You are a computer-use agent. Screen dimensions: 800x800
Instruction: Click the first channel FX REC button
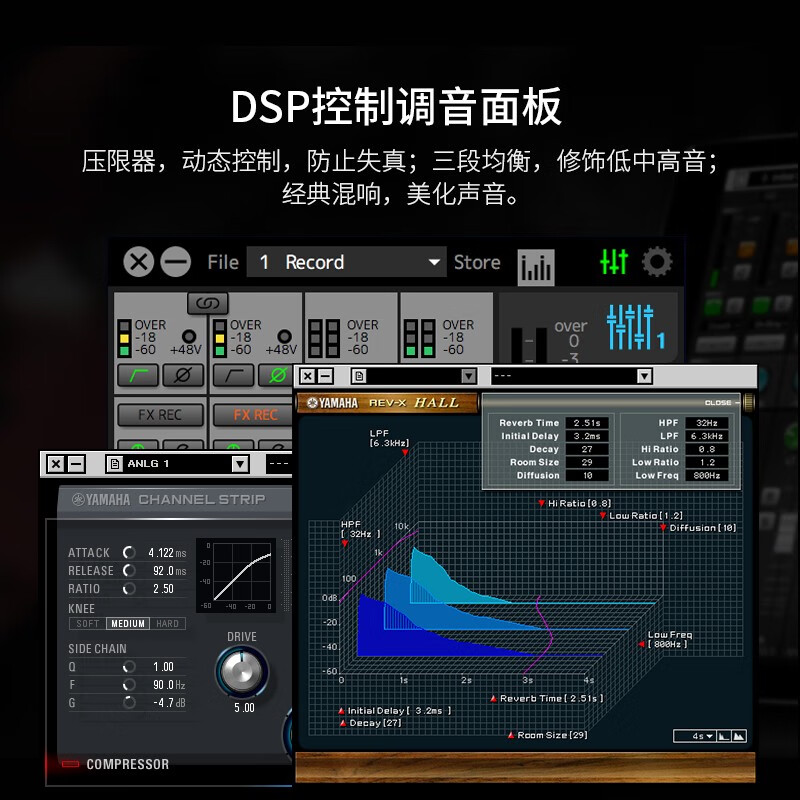(x=160, y=414)
